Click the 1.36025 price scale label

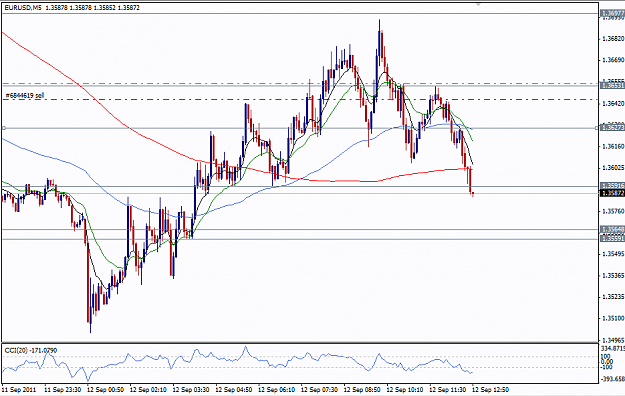coord(613,168)
